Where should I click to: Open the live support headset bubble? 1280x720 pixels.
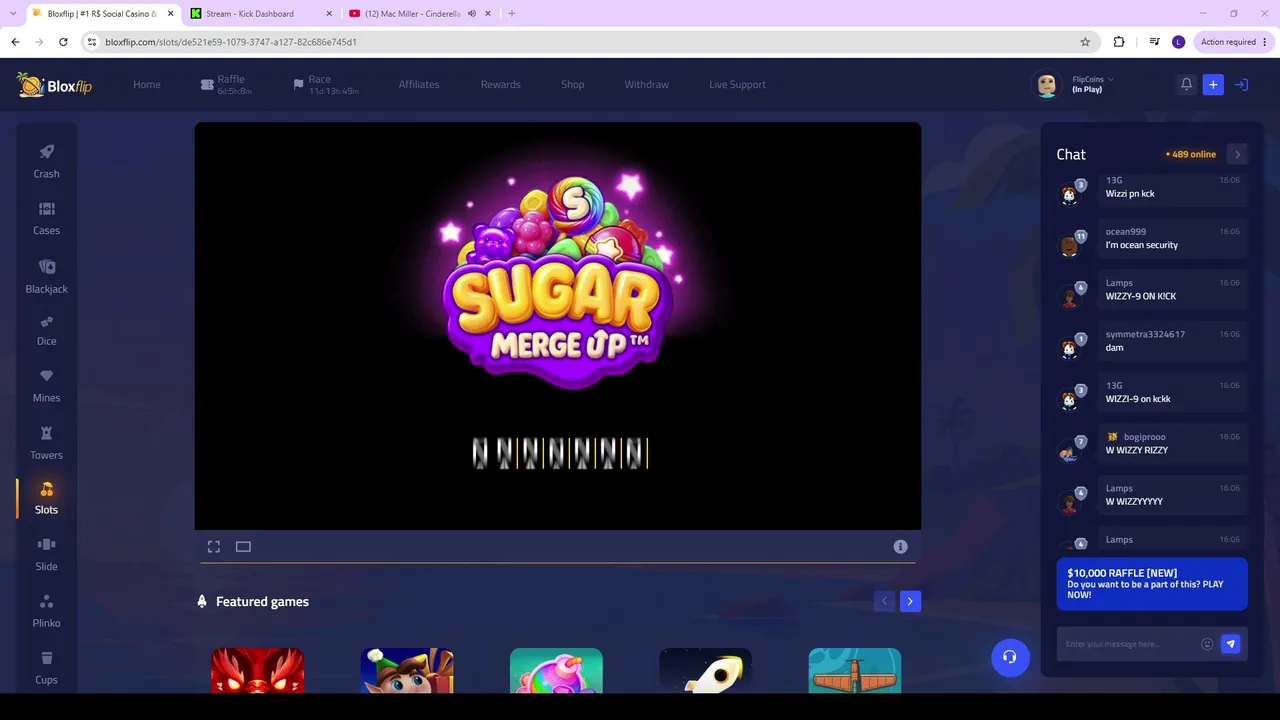[1010, 657]
